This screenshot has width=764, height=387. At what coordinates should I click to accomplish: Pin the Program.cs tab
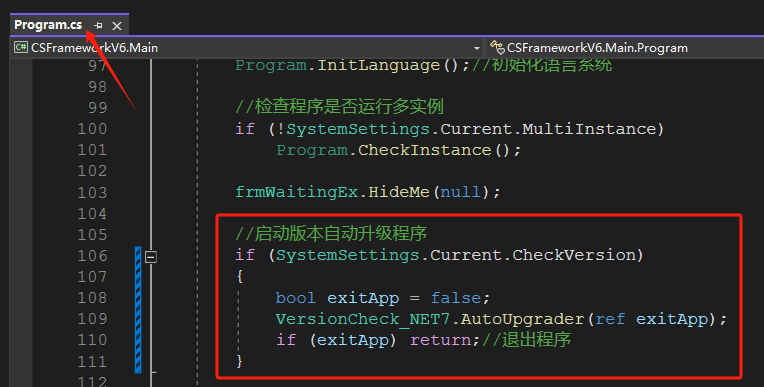(x=98, y=25)
